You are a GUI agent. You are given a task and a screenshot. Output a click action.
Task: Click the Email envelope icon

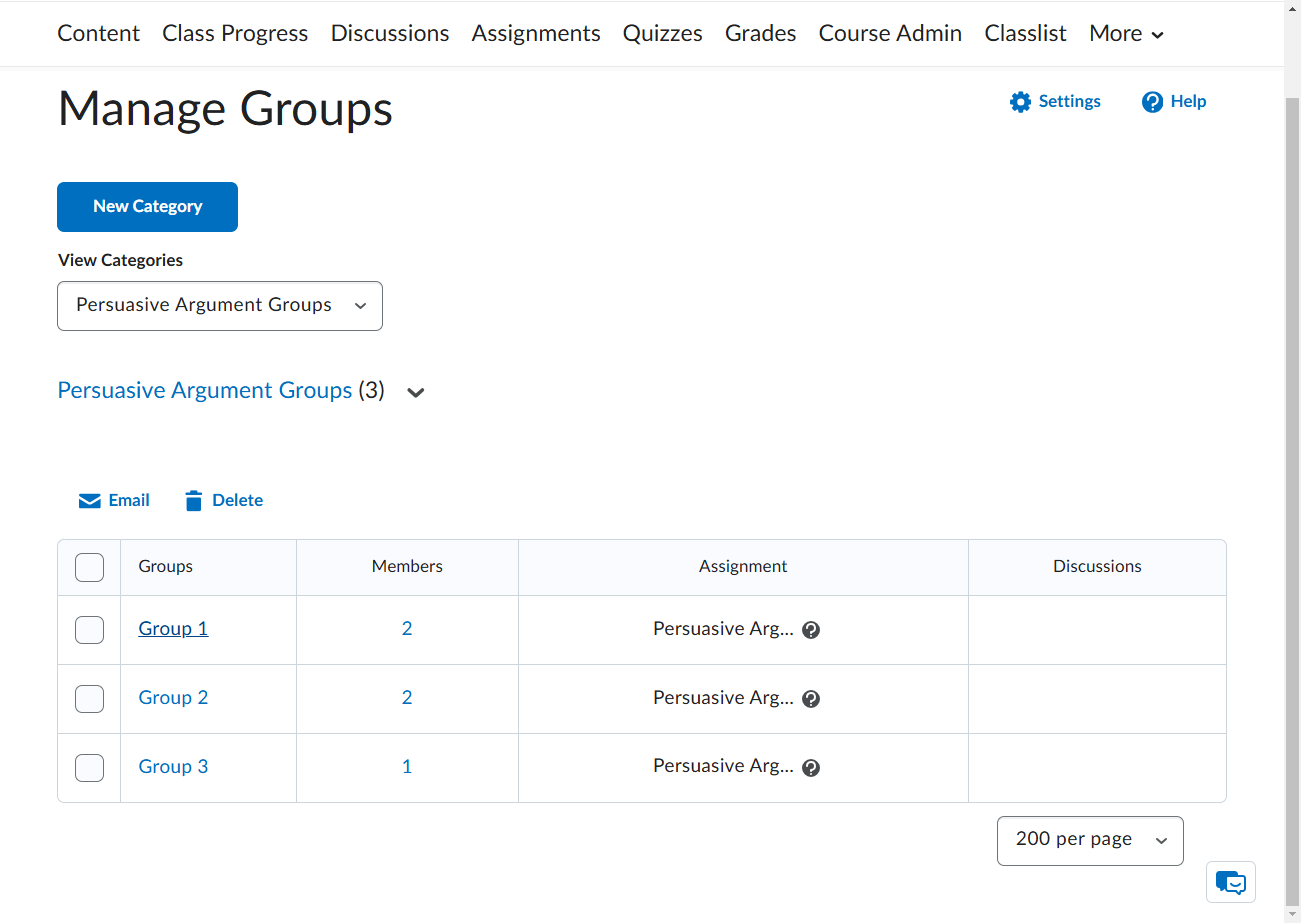(x=90, y=501)
